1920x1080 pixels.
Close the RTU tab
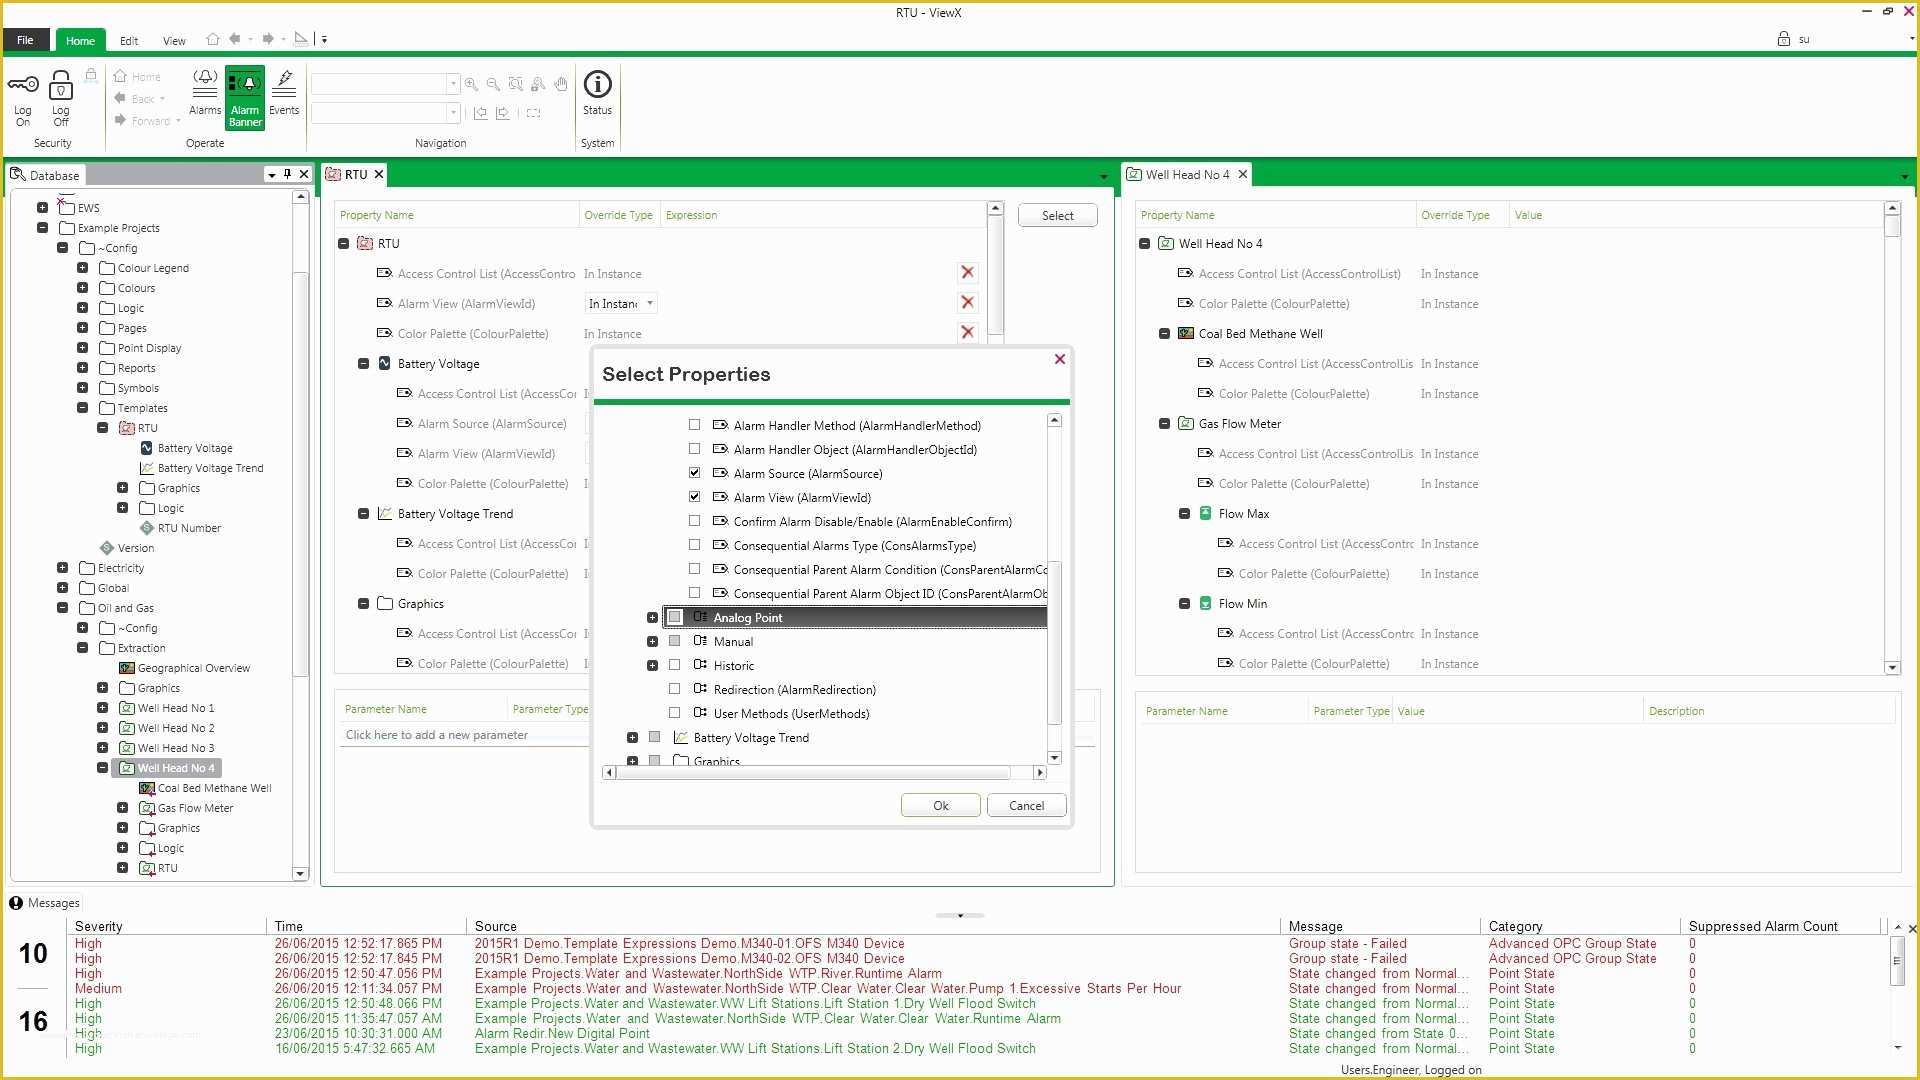tap(379, 174)
